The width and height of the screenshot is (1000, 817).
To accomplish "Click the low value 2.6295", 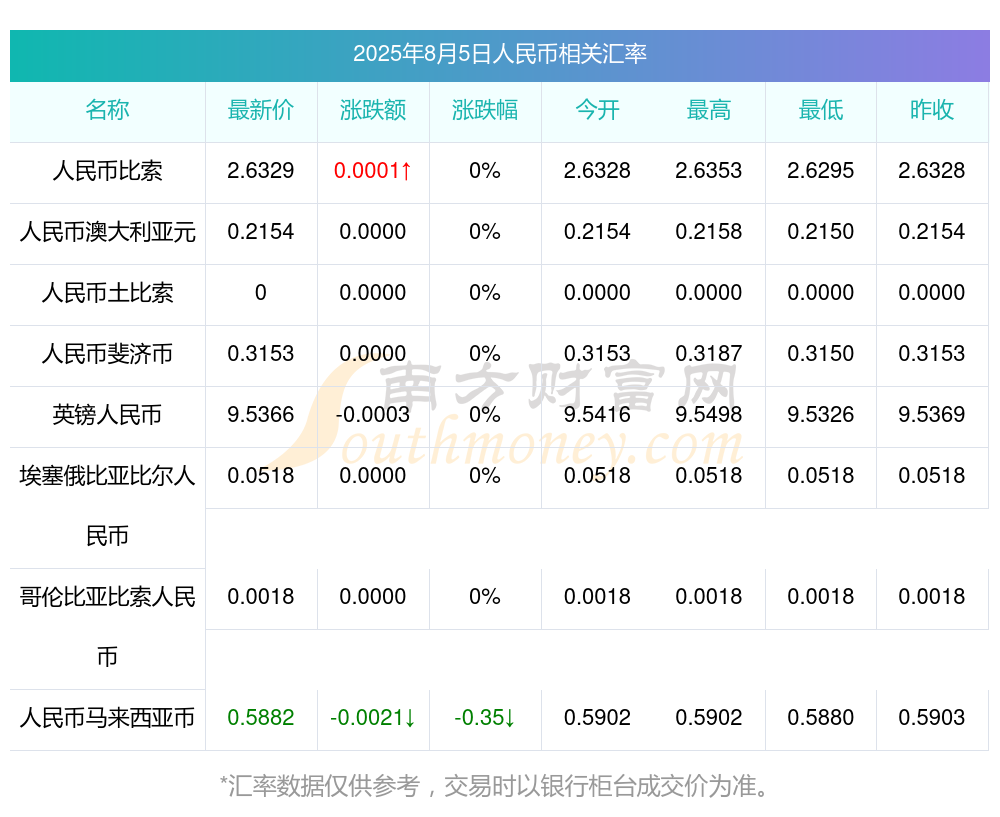I will point(821,170).
